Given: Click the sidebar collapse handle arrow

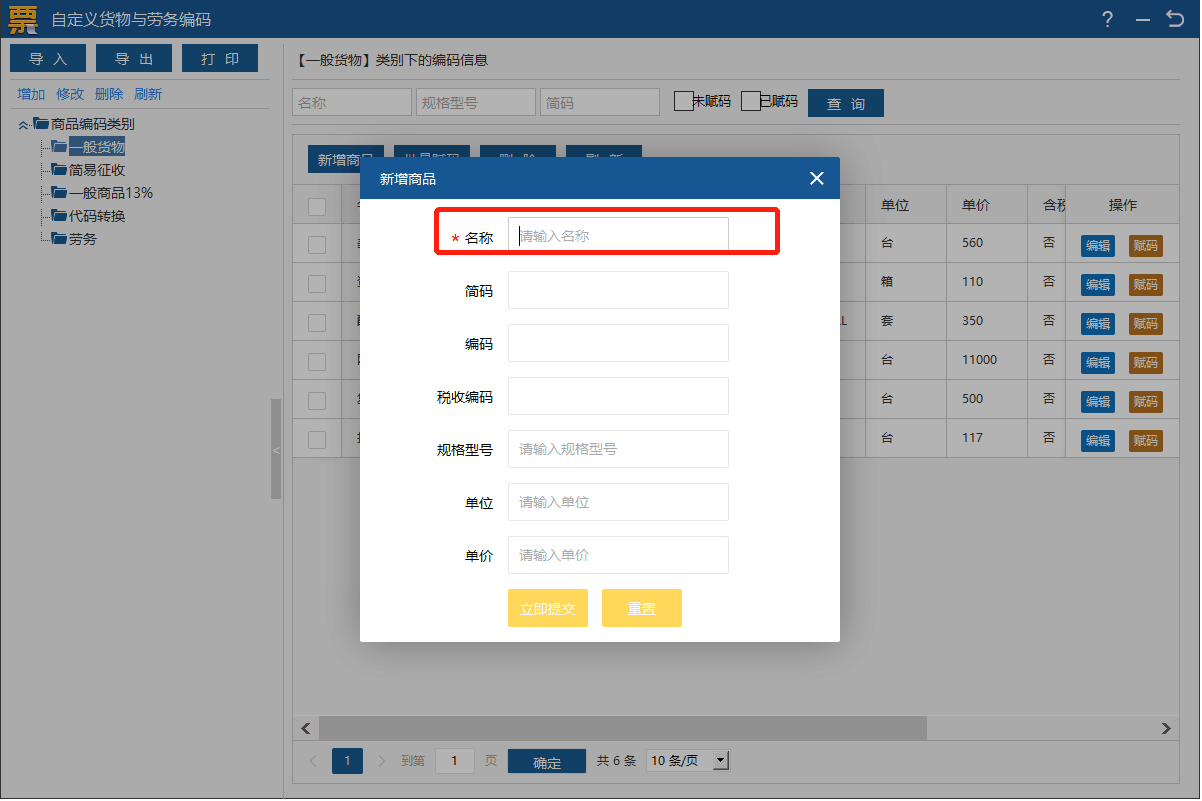Looking at the screenshot, I should tap(276, 451).
